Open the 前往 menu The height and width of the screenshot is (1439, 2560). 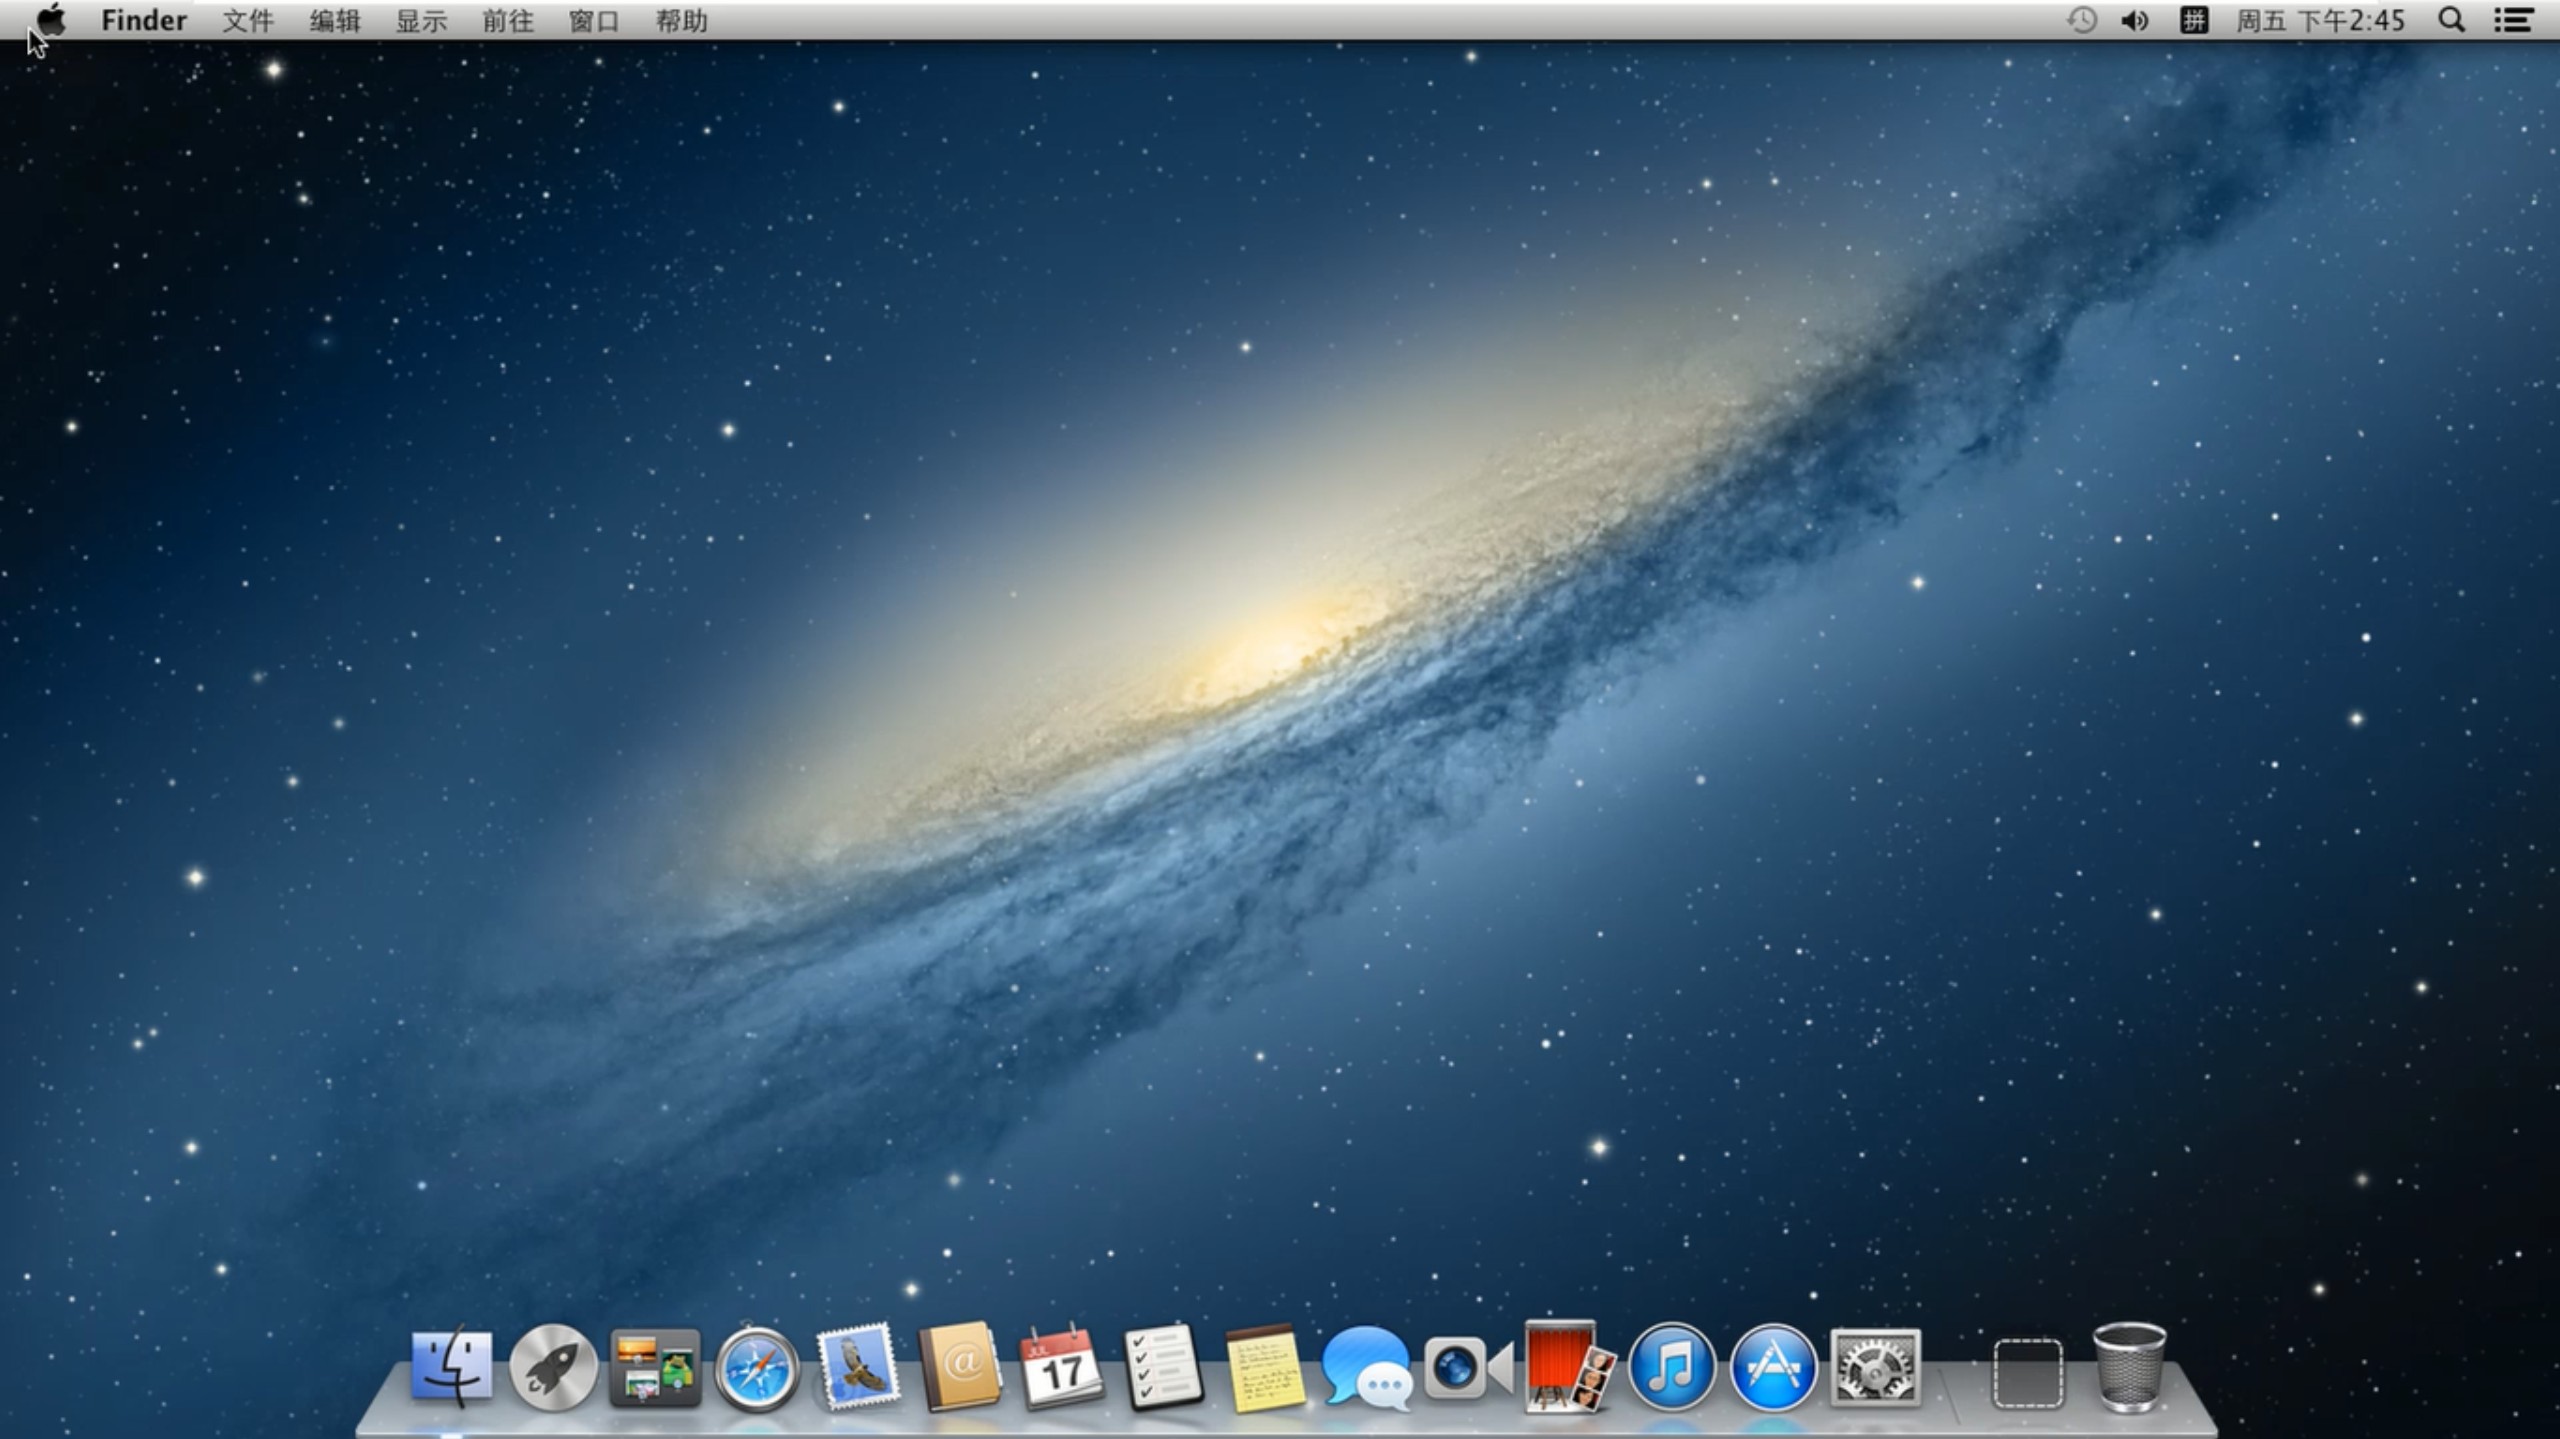[x=508, y=20]
